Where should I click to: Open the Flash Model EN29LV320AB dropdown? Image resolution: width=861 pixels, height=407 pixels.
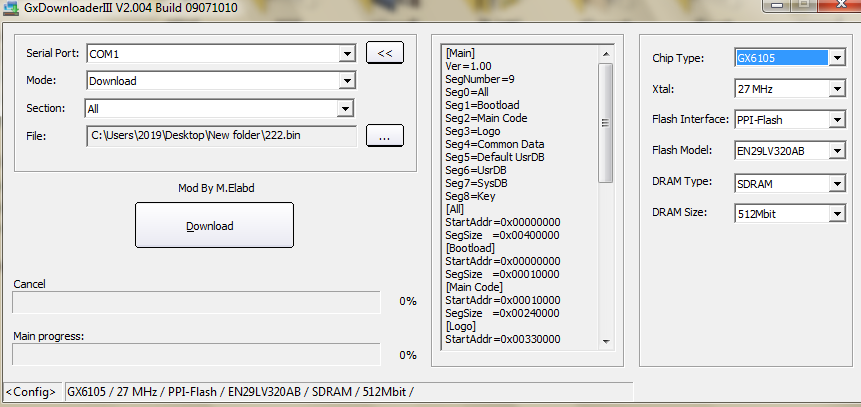pos(837,150)
